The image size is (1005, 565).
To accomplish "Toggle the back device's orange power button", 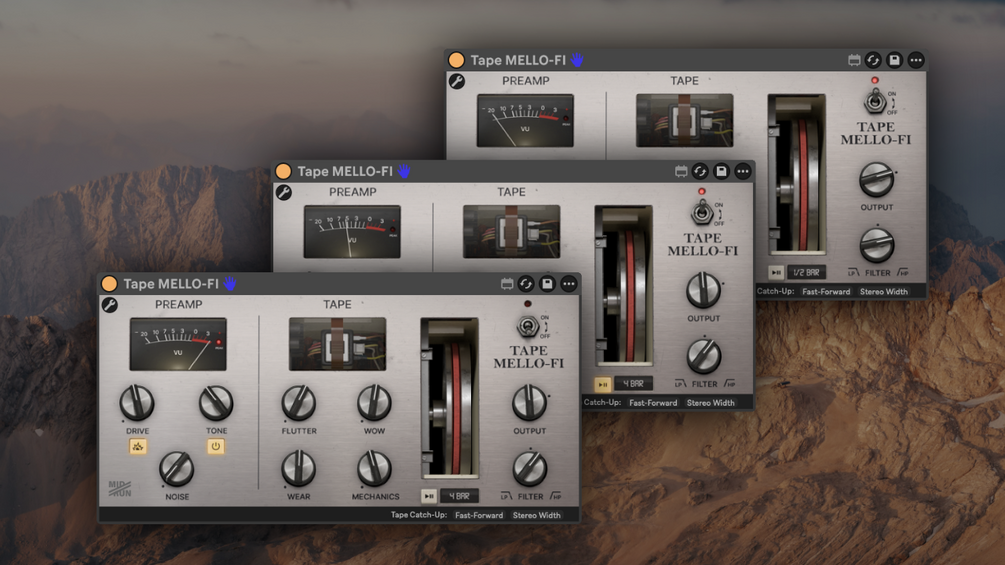I will coord(456,60).
